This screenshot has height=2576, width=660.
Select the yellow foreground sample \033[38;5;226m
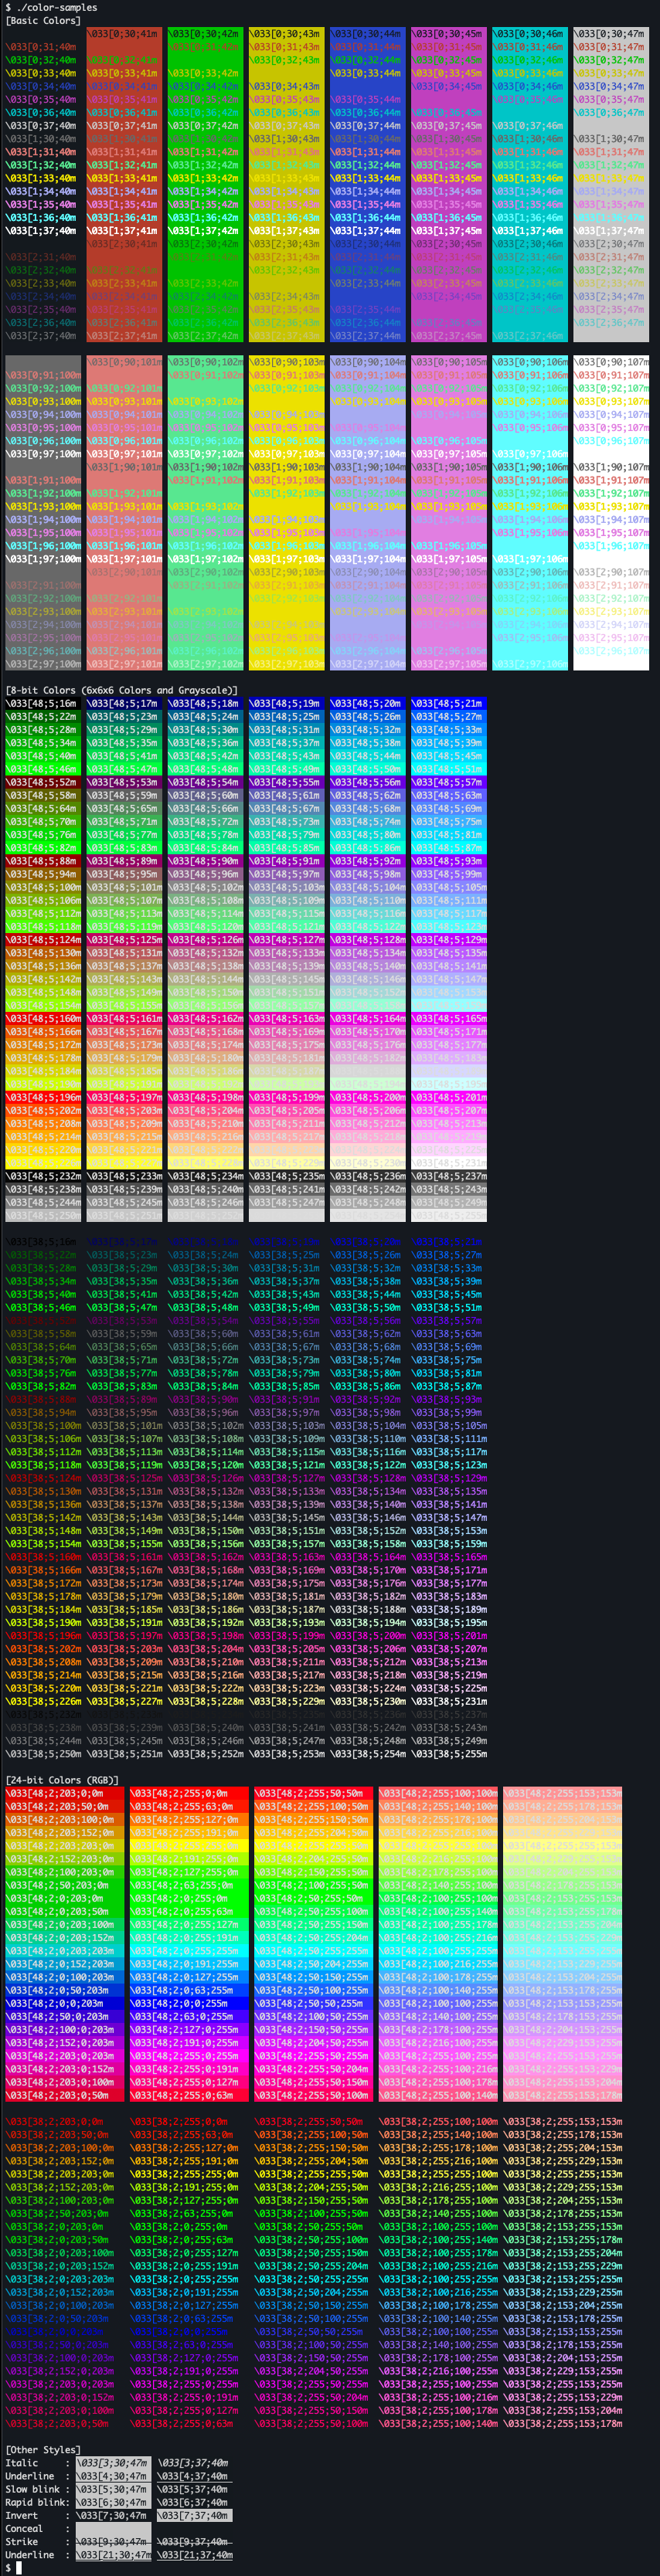click(43, 1701)
